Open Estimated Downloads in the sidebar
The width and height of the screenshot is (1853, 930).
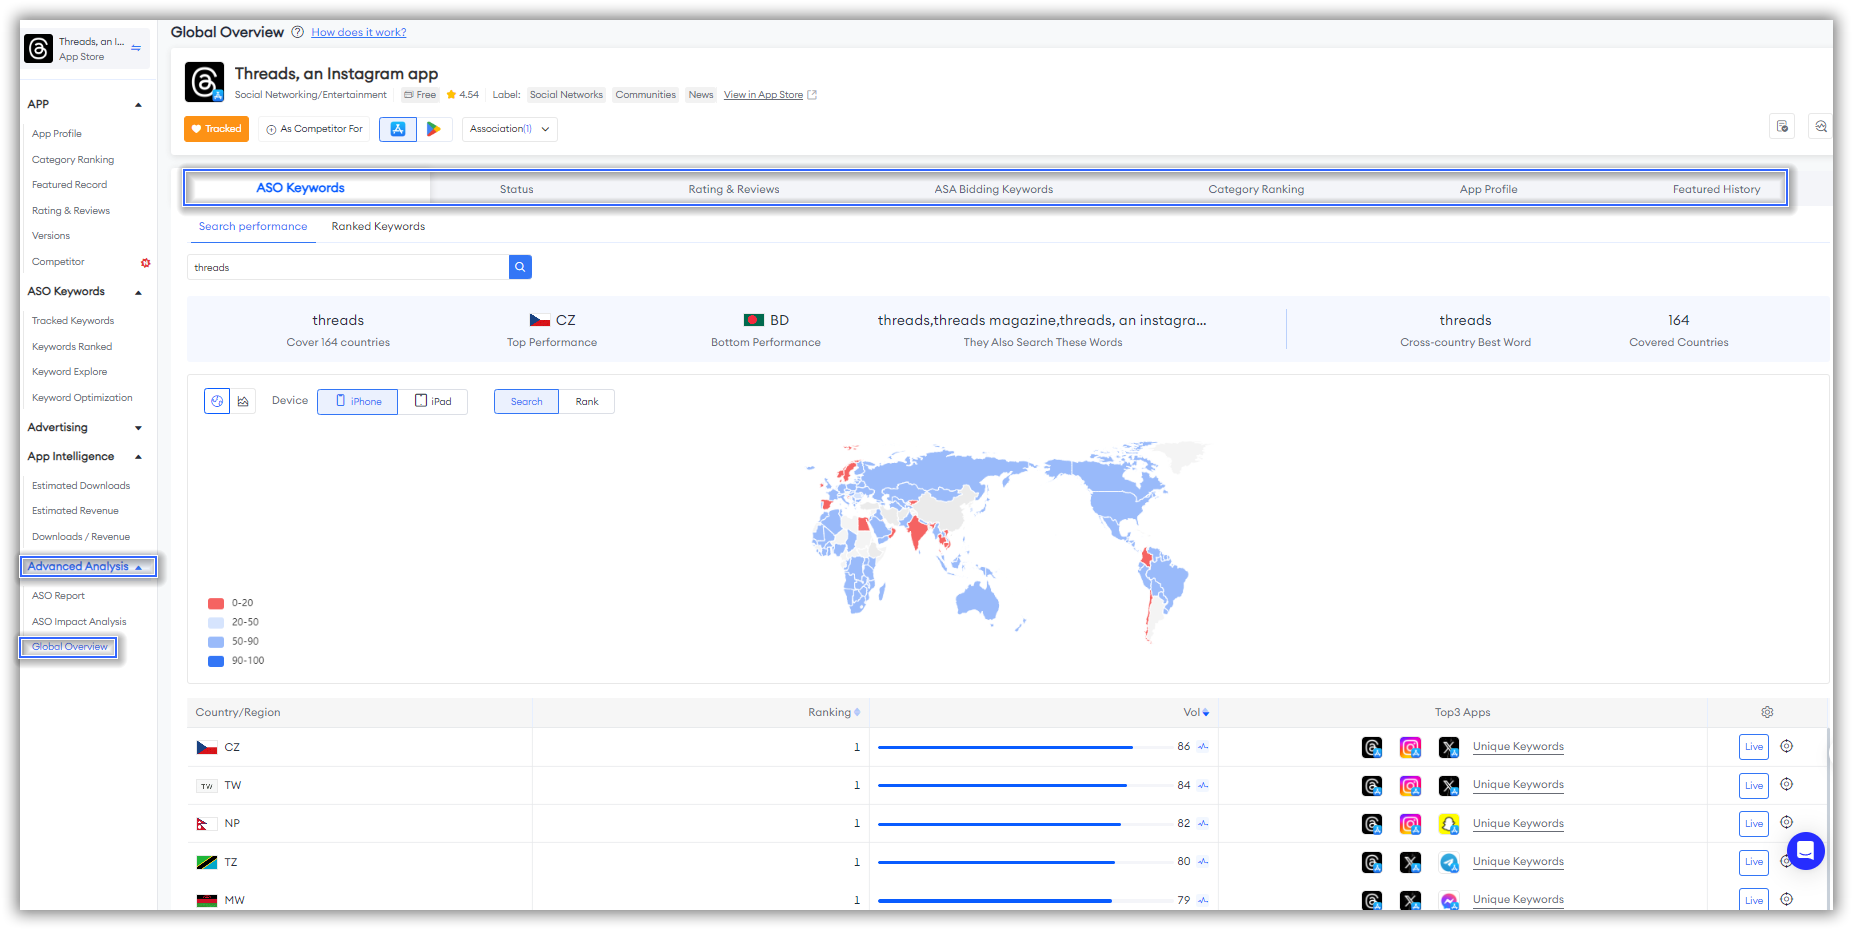pyautogui.click(x=81, y=486)
